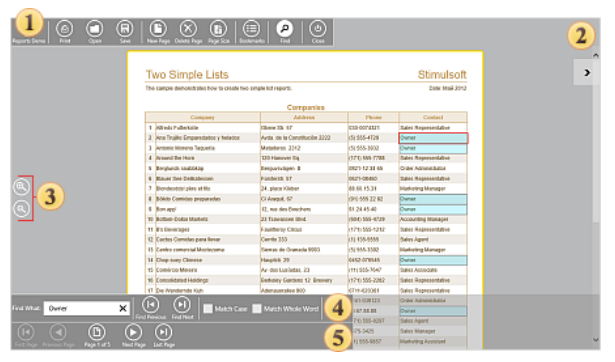The width and height of the screenshot is (615, 362).
Task: Open a report with the Open icon
Action: pyautogui.click(x=95, y=29)
